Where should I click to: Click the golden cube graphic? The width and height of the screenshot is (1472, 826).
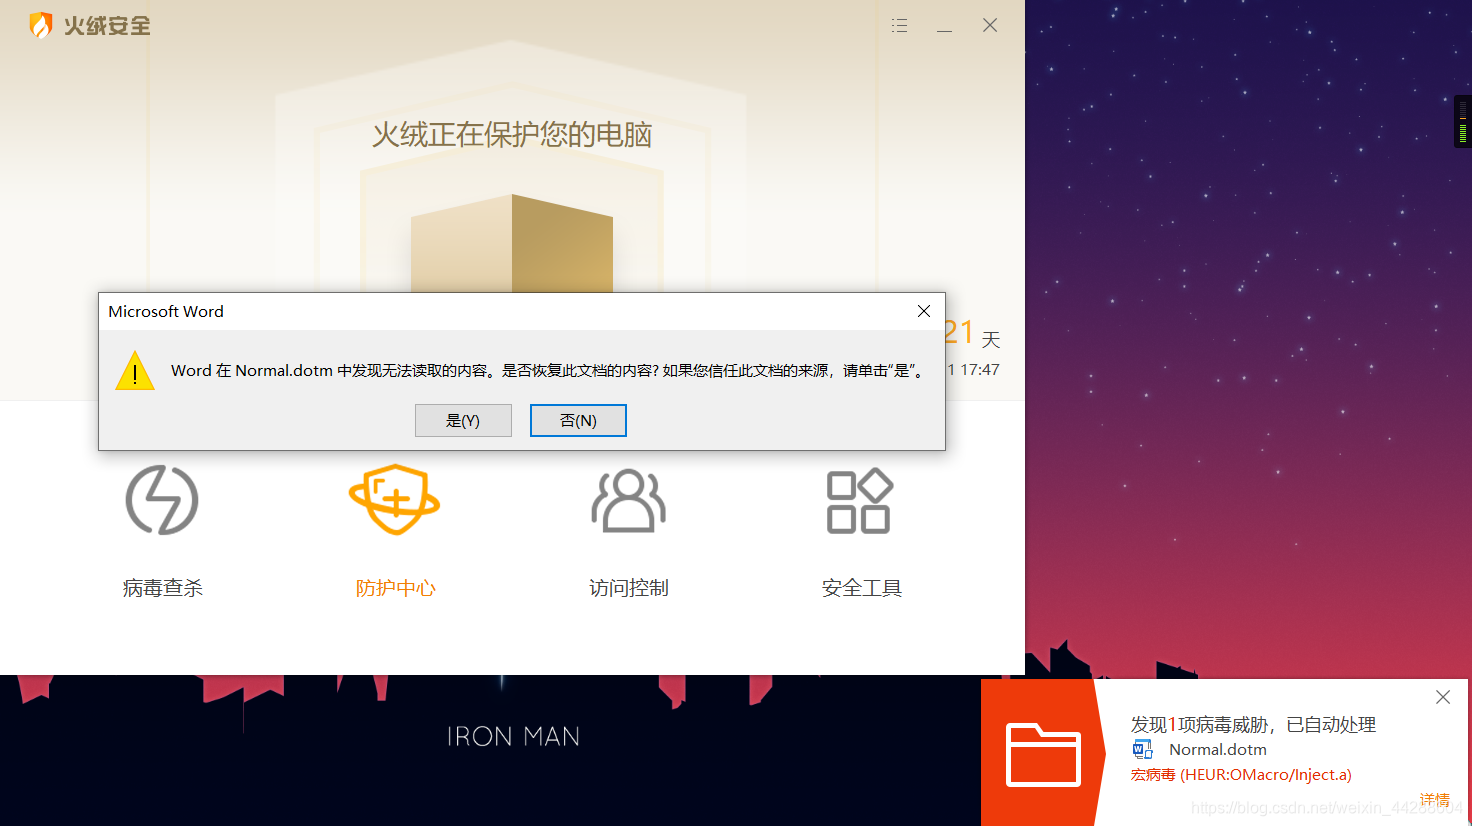512,243
